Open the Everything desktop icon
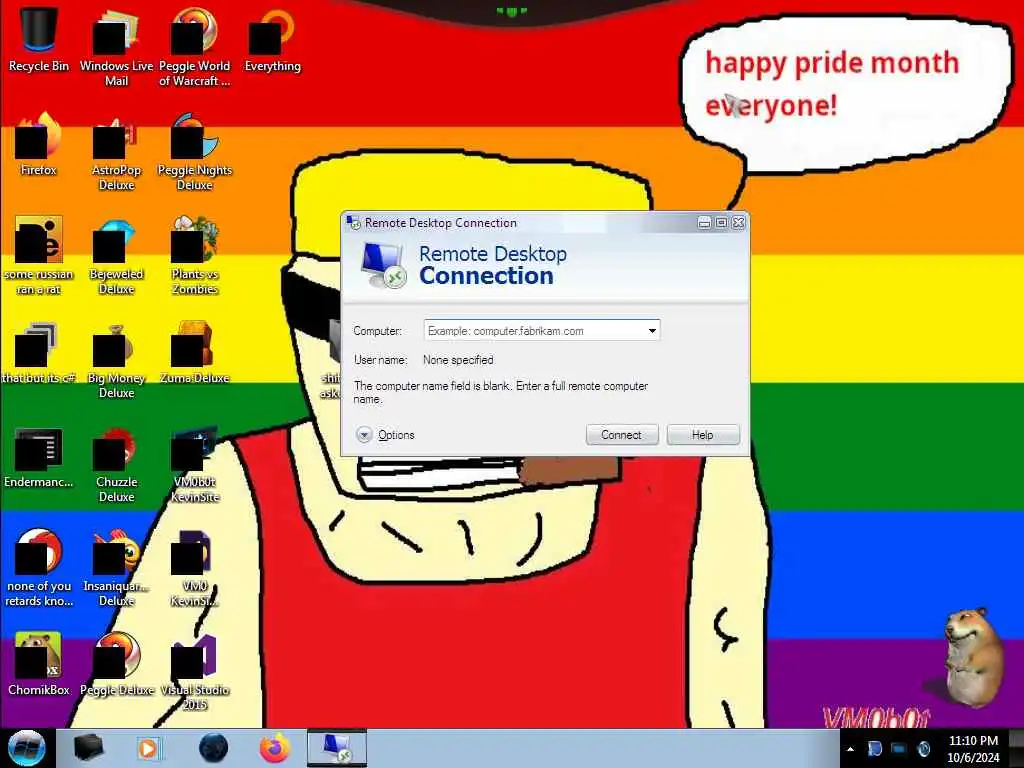The width and height of the screenshot is (1024, 768). pos(272,39)
